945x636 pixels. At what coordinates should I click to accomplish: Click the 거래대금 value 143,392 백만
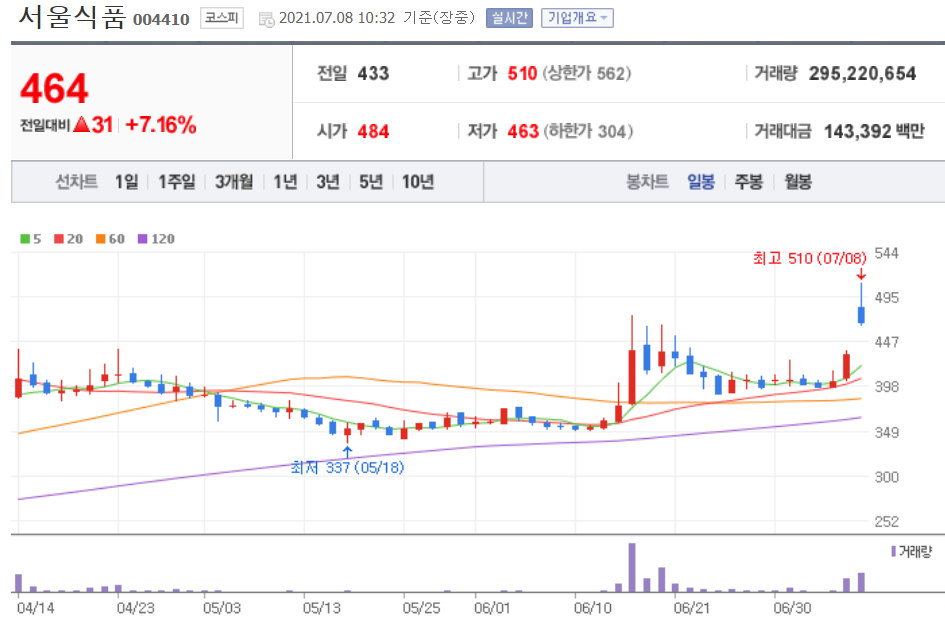(874, 131)
